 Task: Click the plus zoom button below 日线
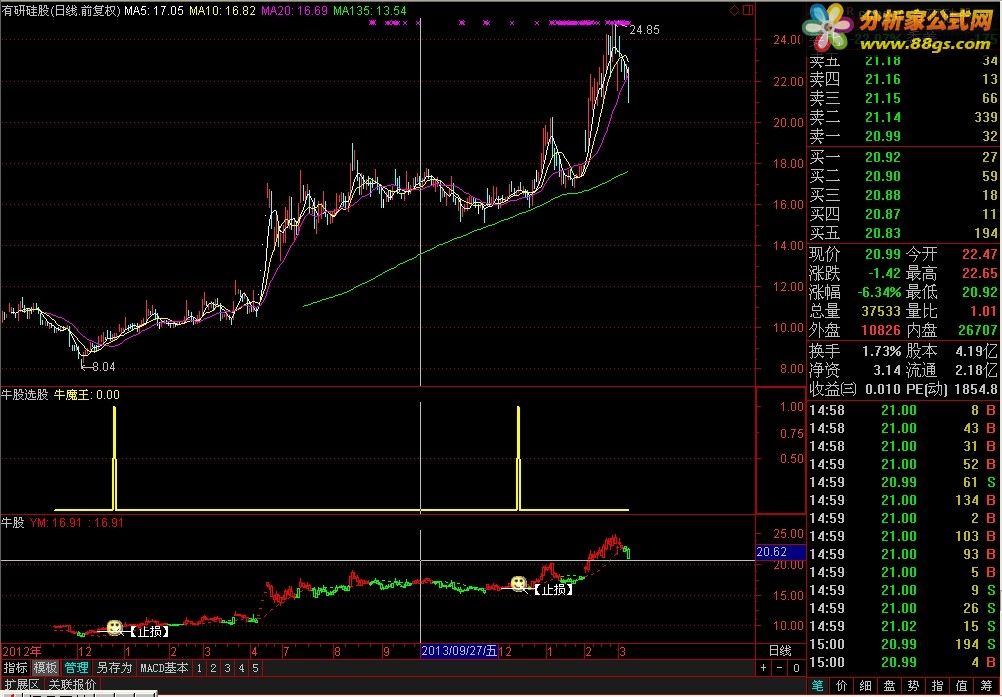tap(764, 668)
